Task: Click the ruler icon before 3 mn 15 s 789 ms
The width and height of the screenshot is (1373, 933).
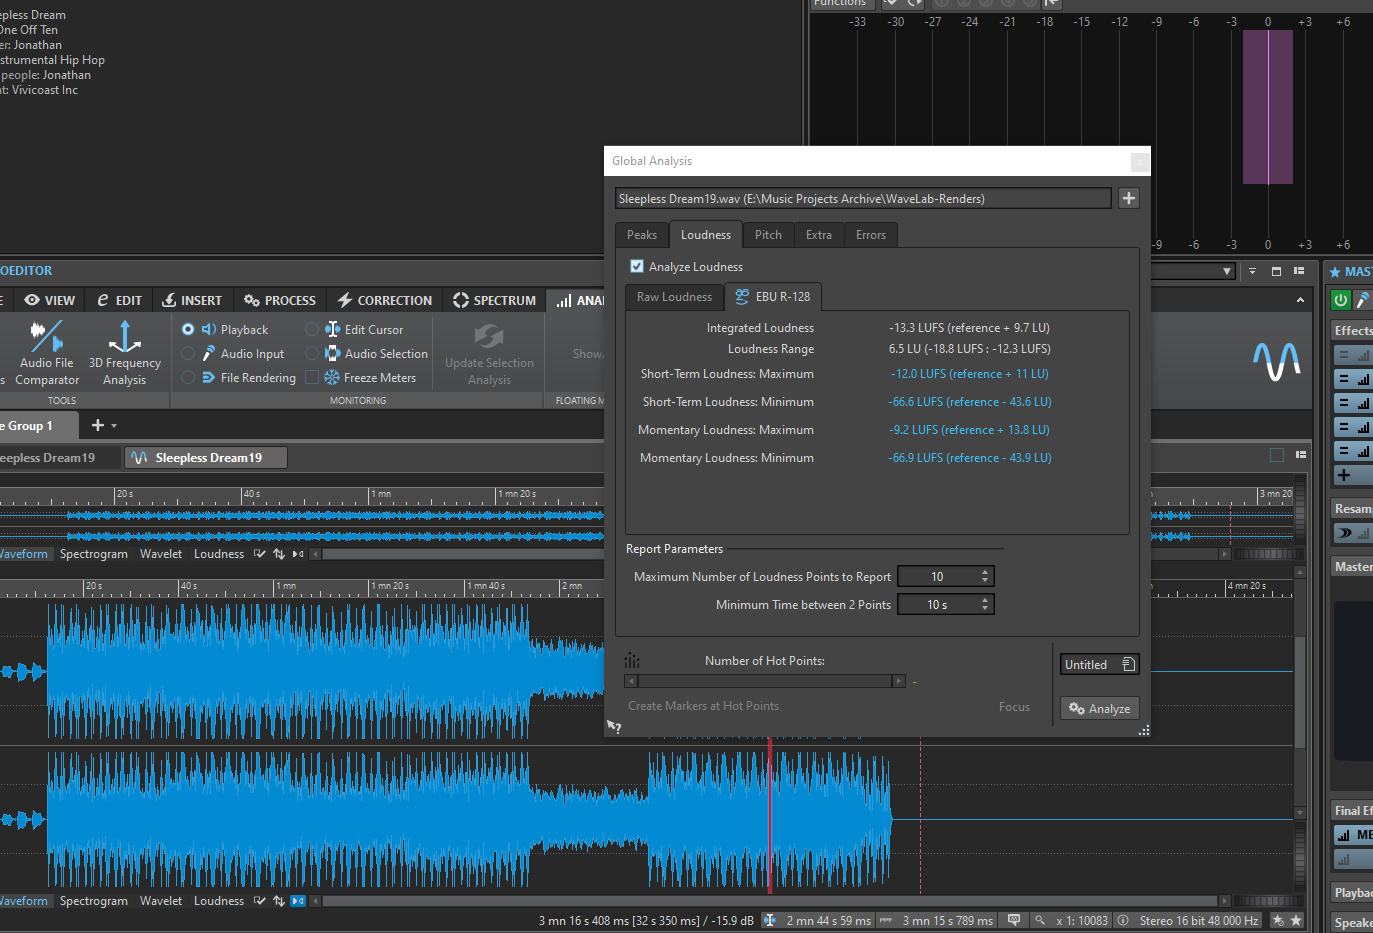Action: (886, 920)
